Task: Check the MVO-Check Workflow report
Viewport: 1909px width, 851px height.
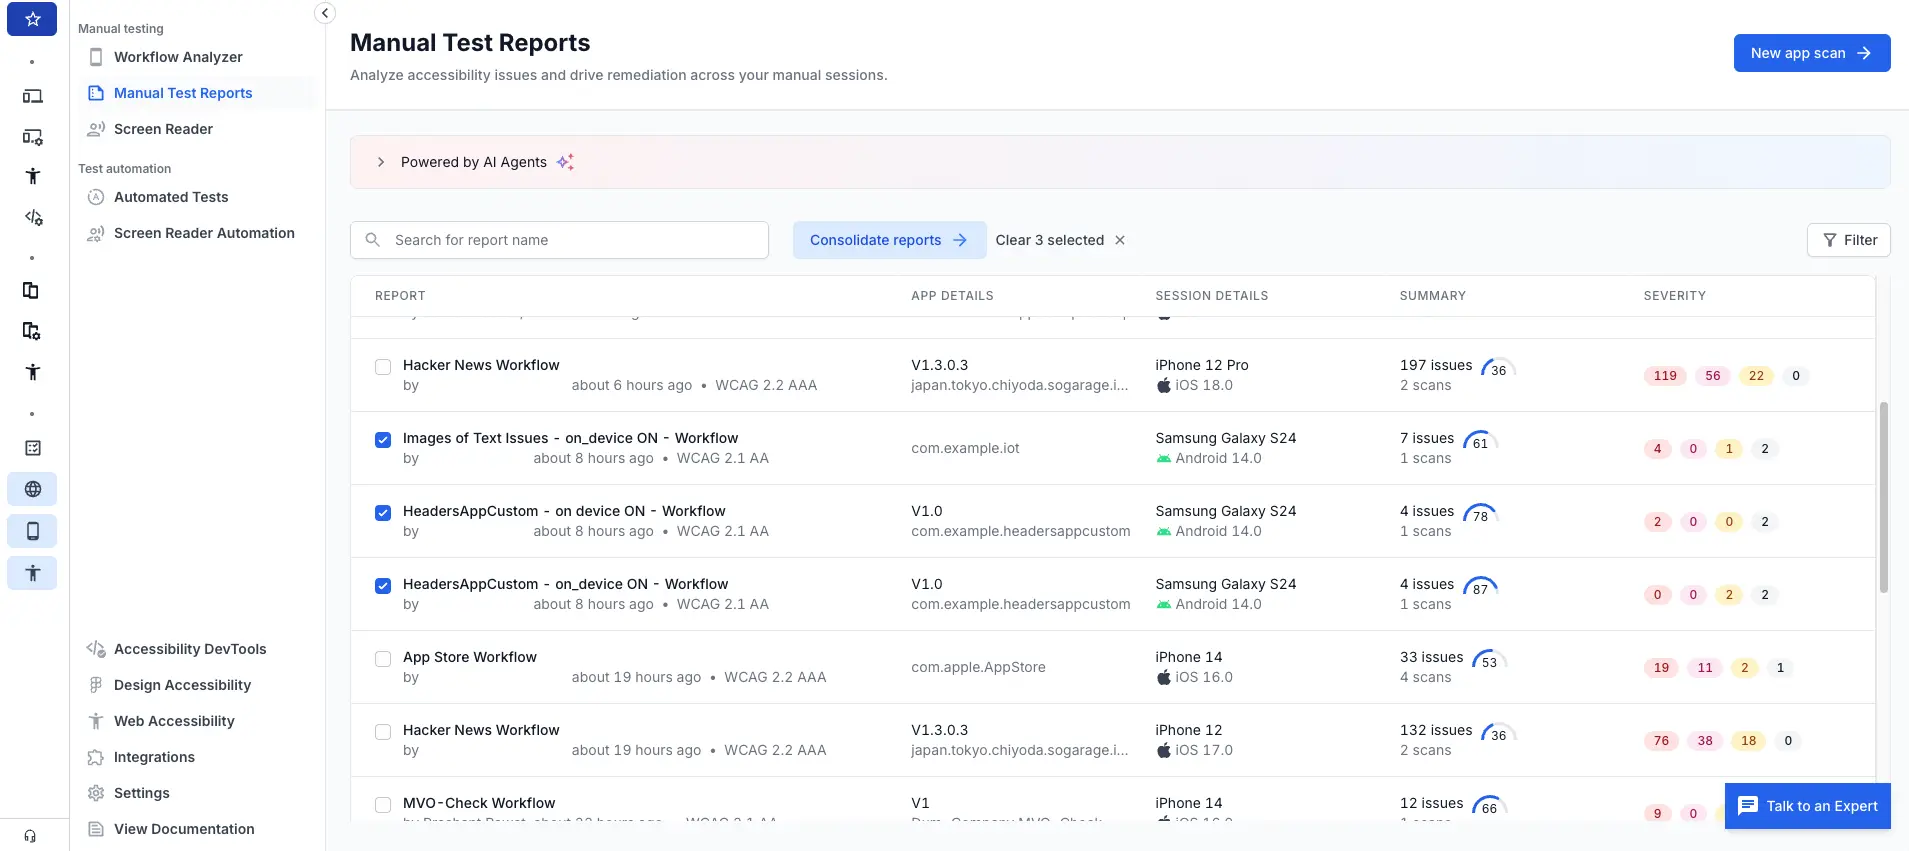Action: tap(383, 805)
